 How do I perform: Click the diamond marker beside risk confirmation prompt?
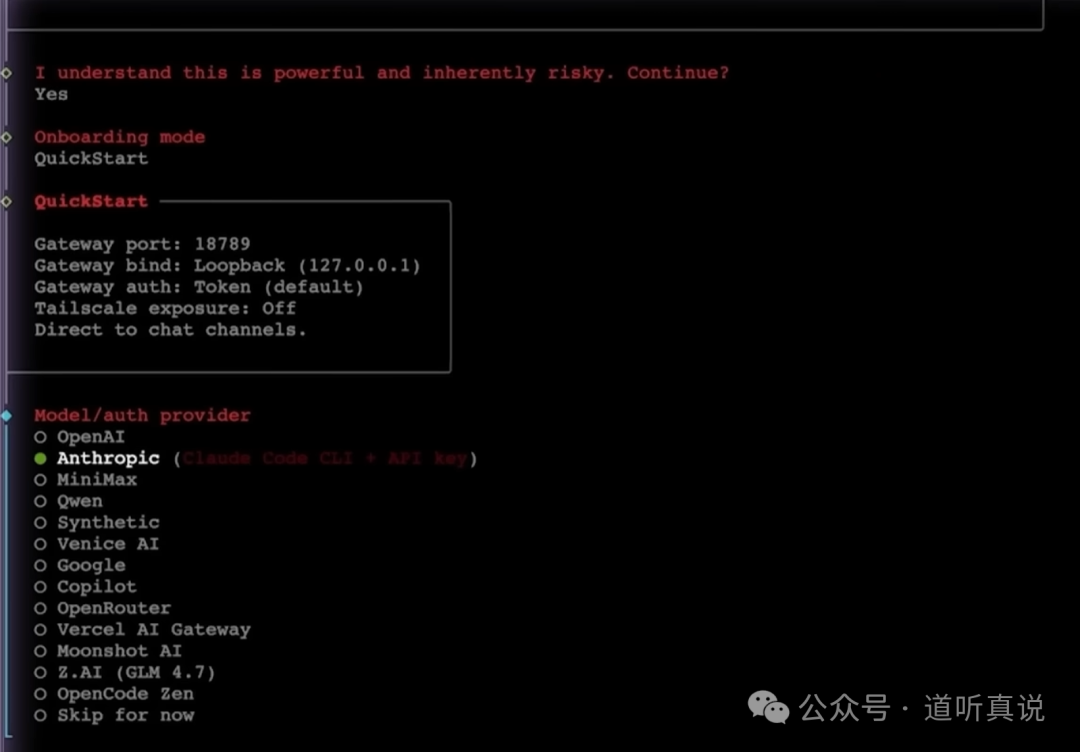pos(7,72)
